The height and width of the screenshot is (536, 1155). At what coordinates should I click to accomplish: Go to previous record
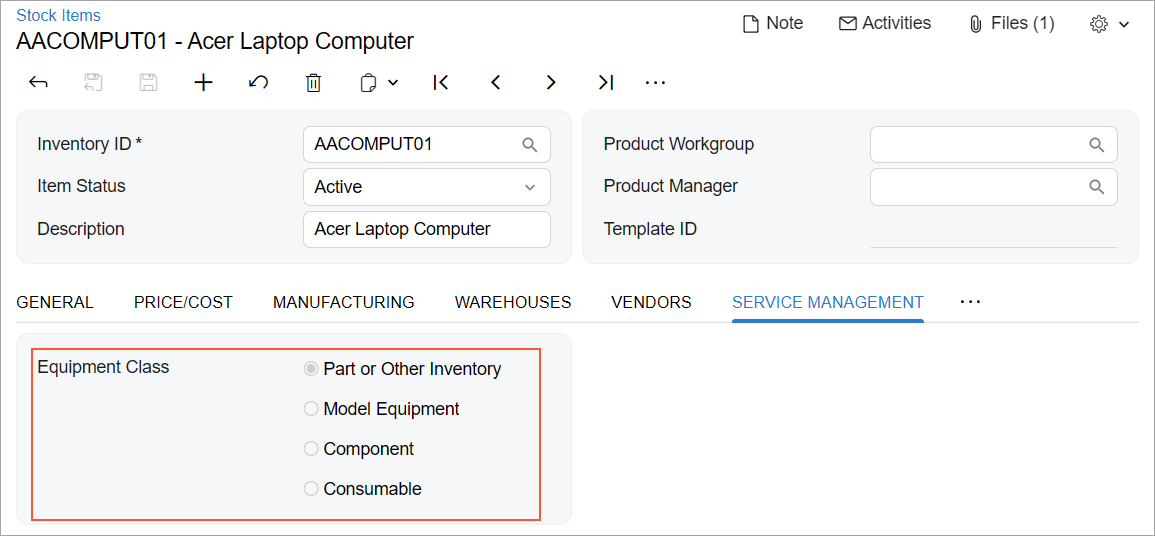pos(496,83)
